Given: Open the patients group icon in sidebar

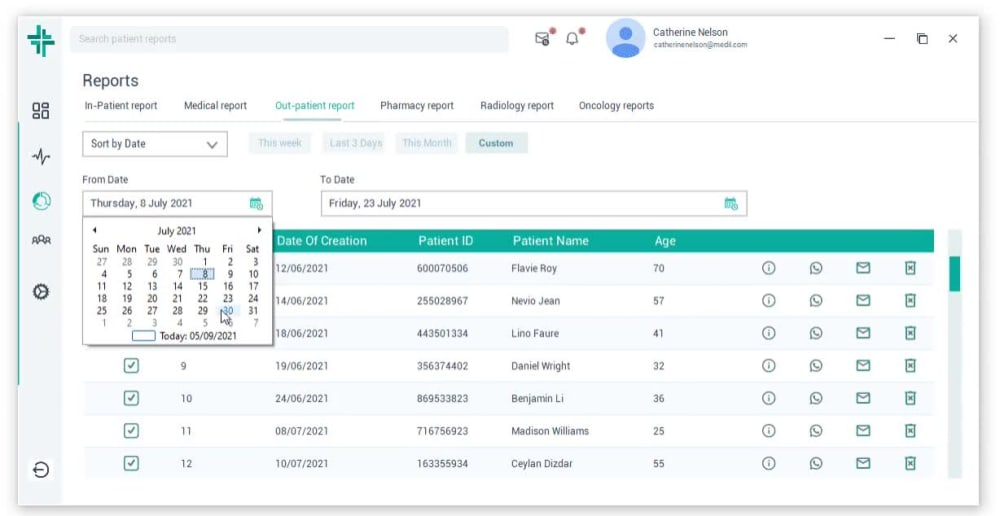Looking at the screenshot, I should [41, 240].
